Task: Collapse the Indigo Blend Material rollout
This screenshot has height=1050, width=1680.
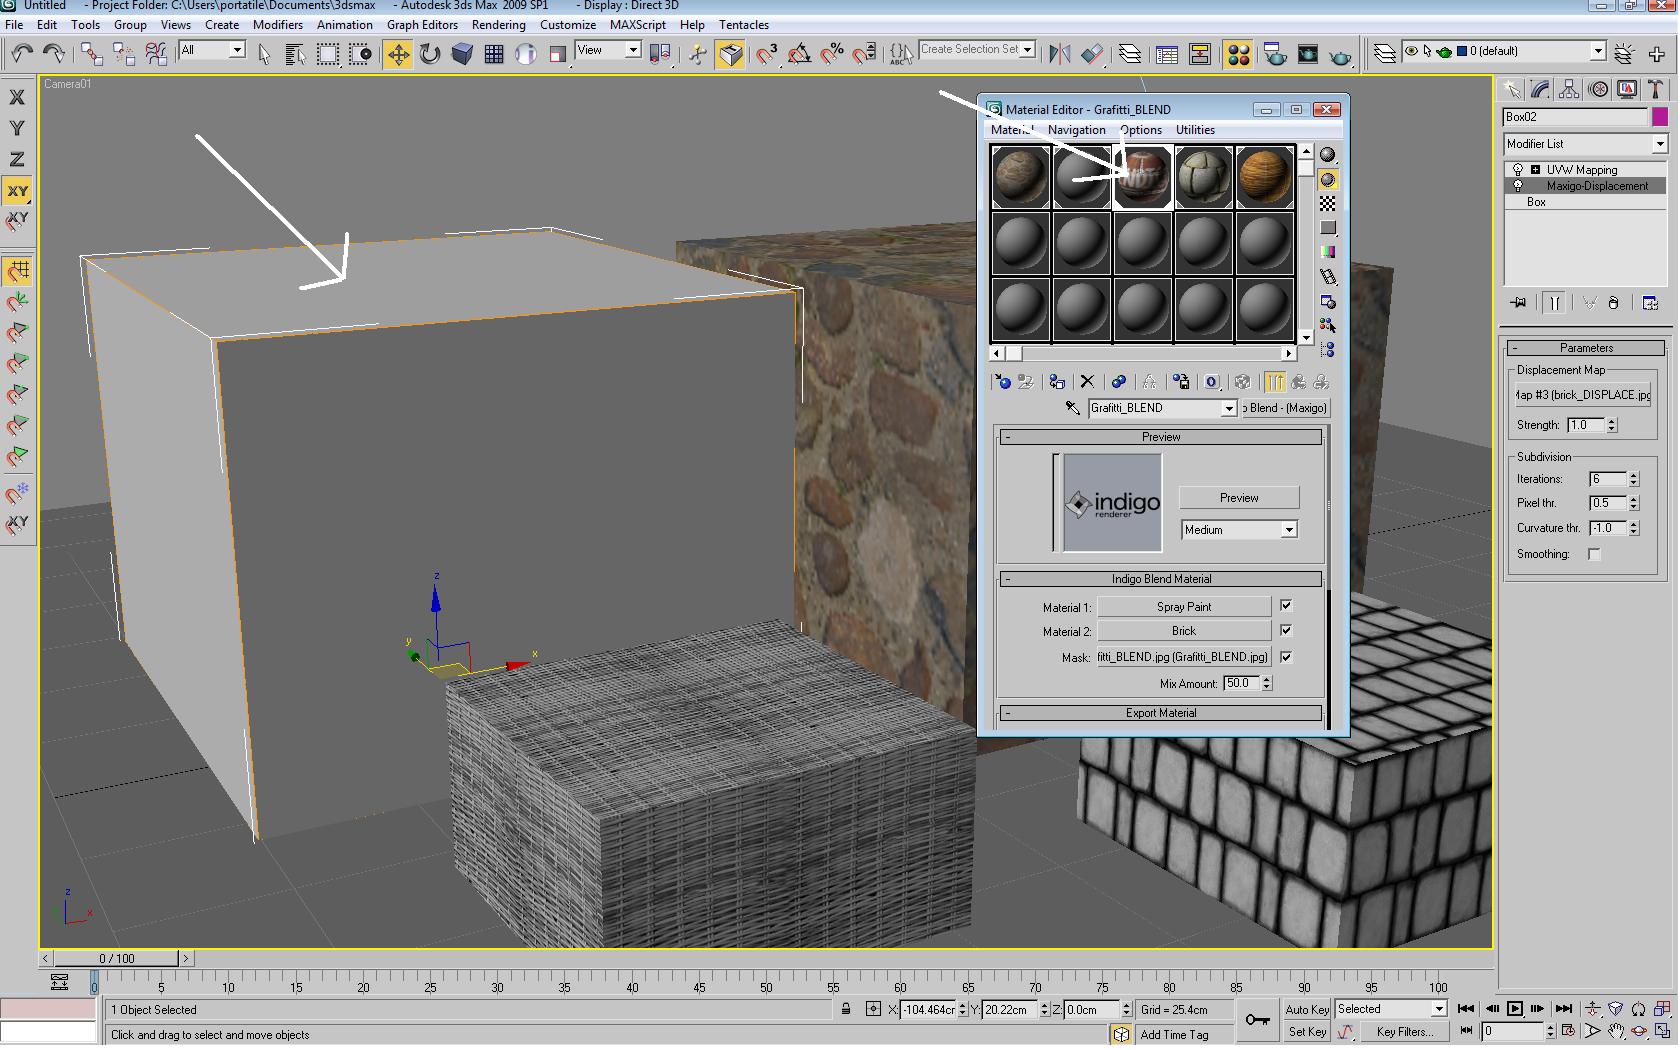Action: [1161, 579]
